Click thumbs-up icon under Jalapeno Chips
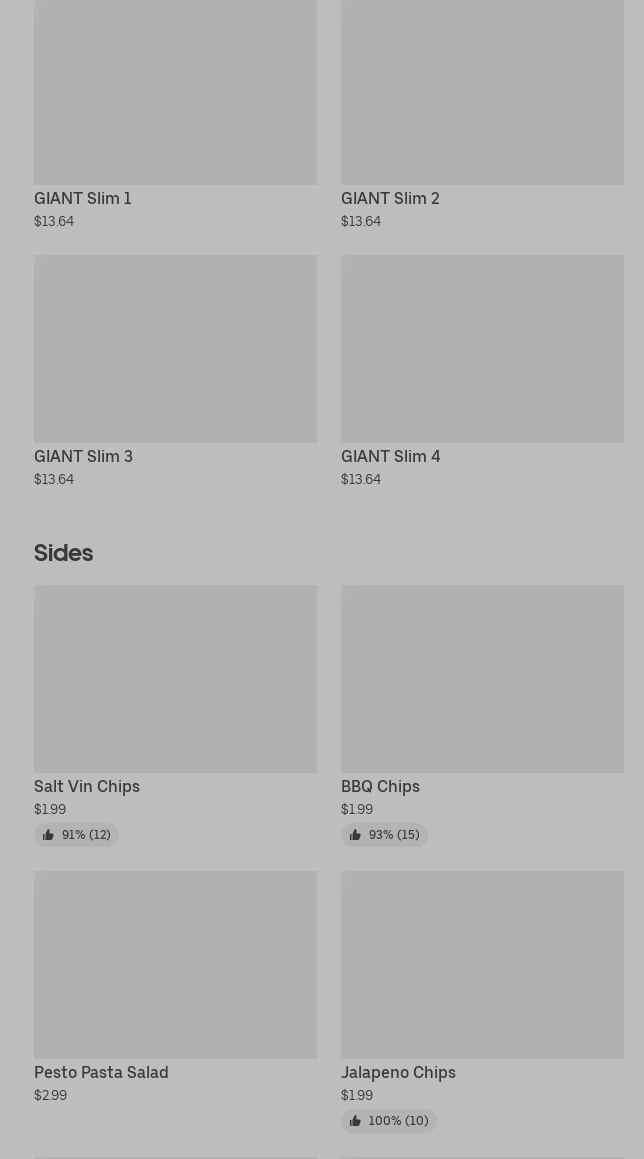 click(x=355, y=1121)
